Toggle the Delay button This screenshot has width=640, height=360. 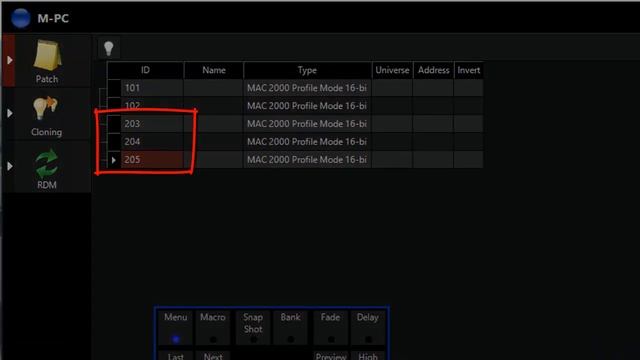[x=368, y=327]
